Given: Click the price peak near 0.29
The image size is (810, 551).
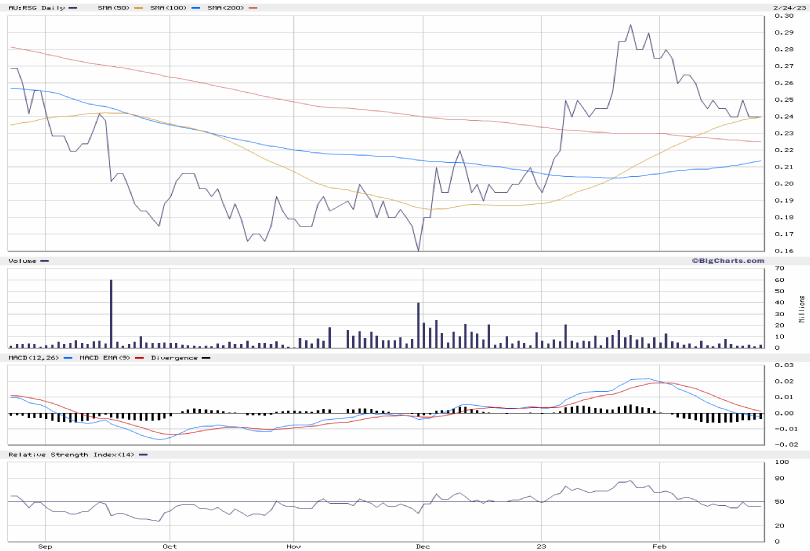Looking at the screenshot, I should coord(630,26).
